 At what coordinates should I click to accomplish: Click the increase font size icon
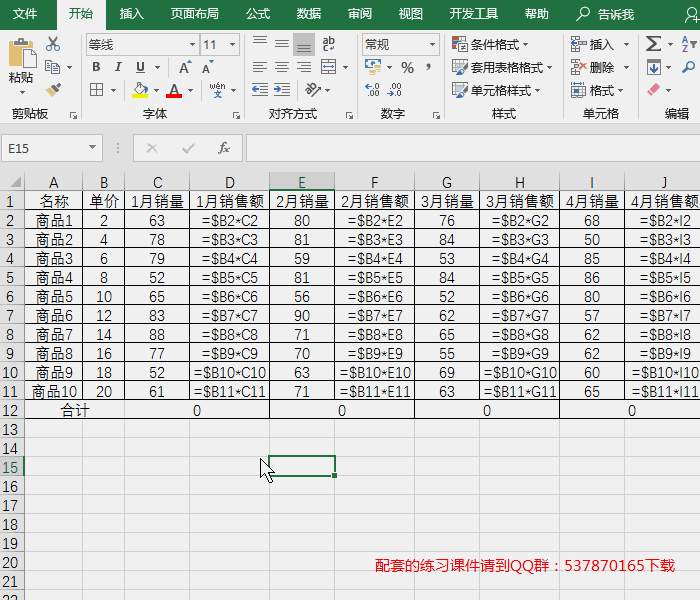coord(185,67)
